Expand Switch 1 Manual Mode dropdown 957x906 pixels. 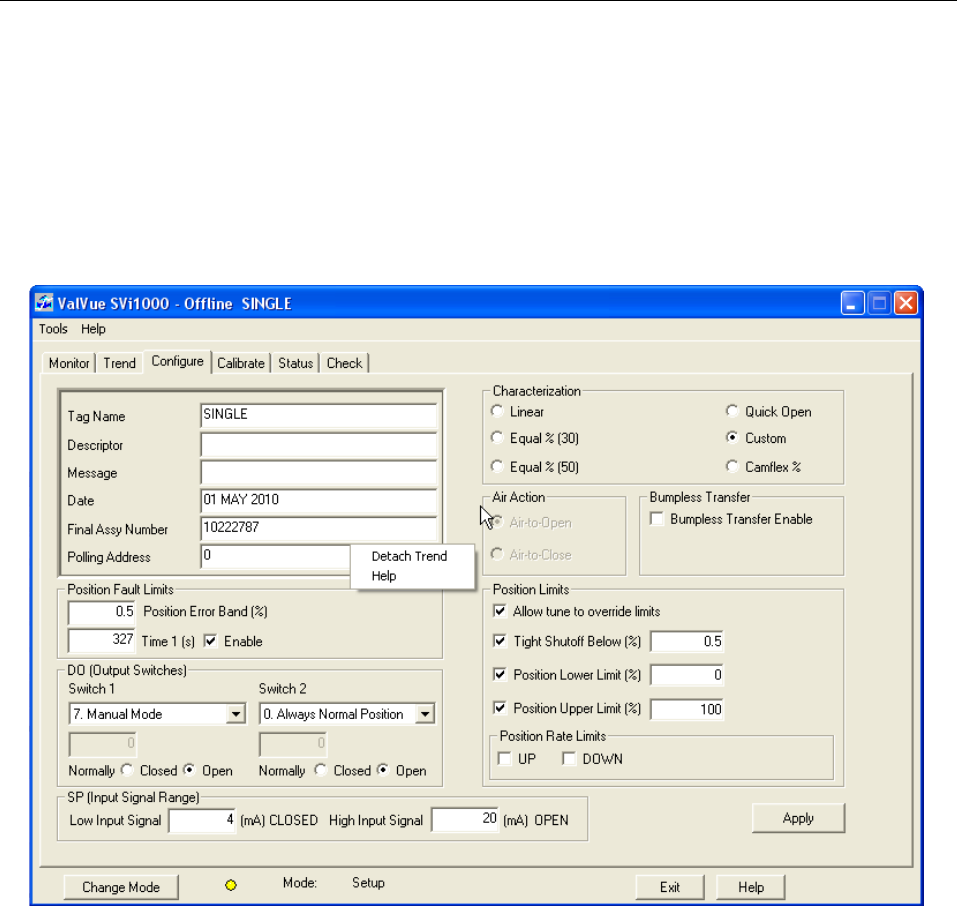coord(236,714)
